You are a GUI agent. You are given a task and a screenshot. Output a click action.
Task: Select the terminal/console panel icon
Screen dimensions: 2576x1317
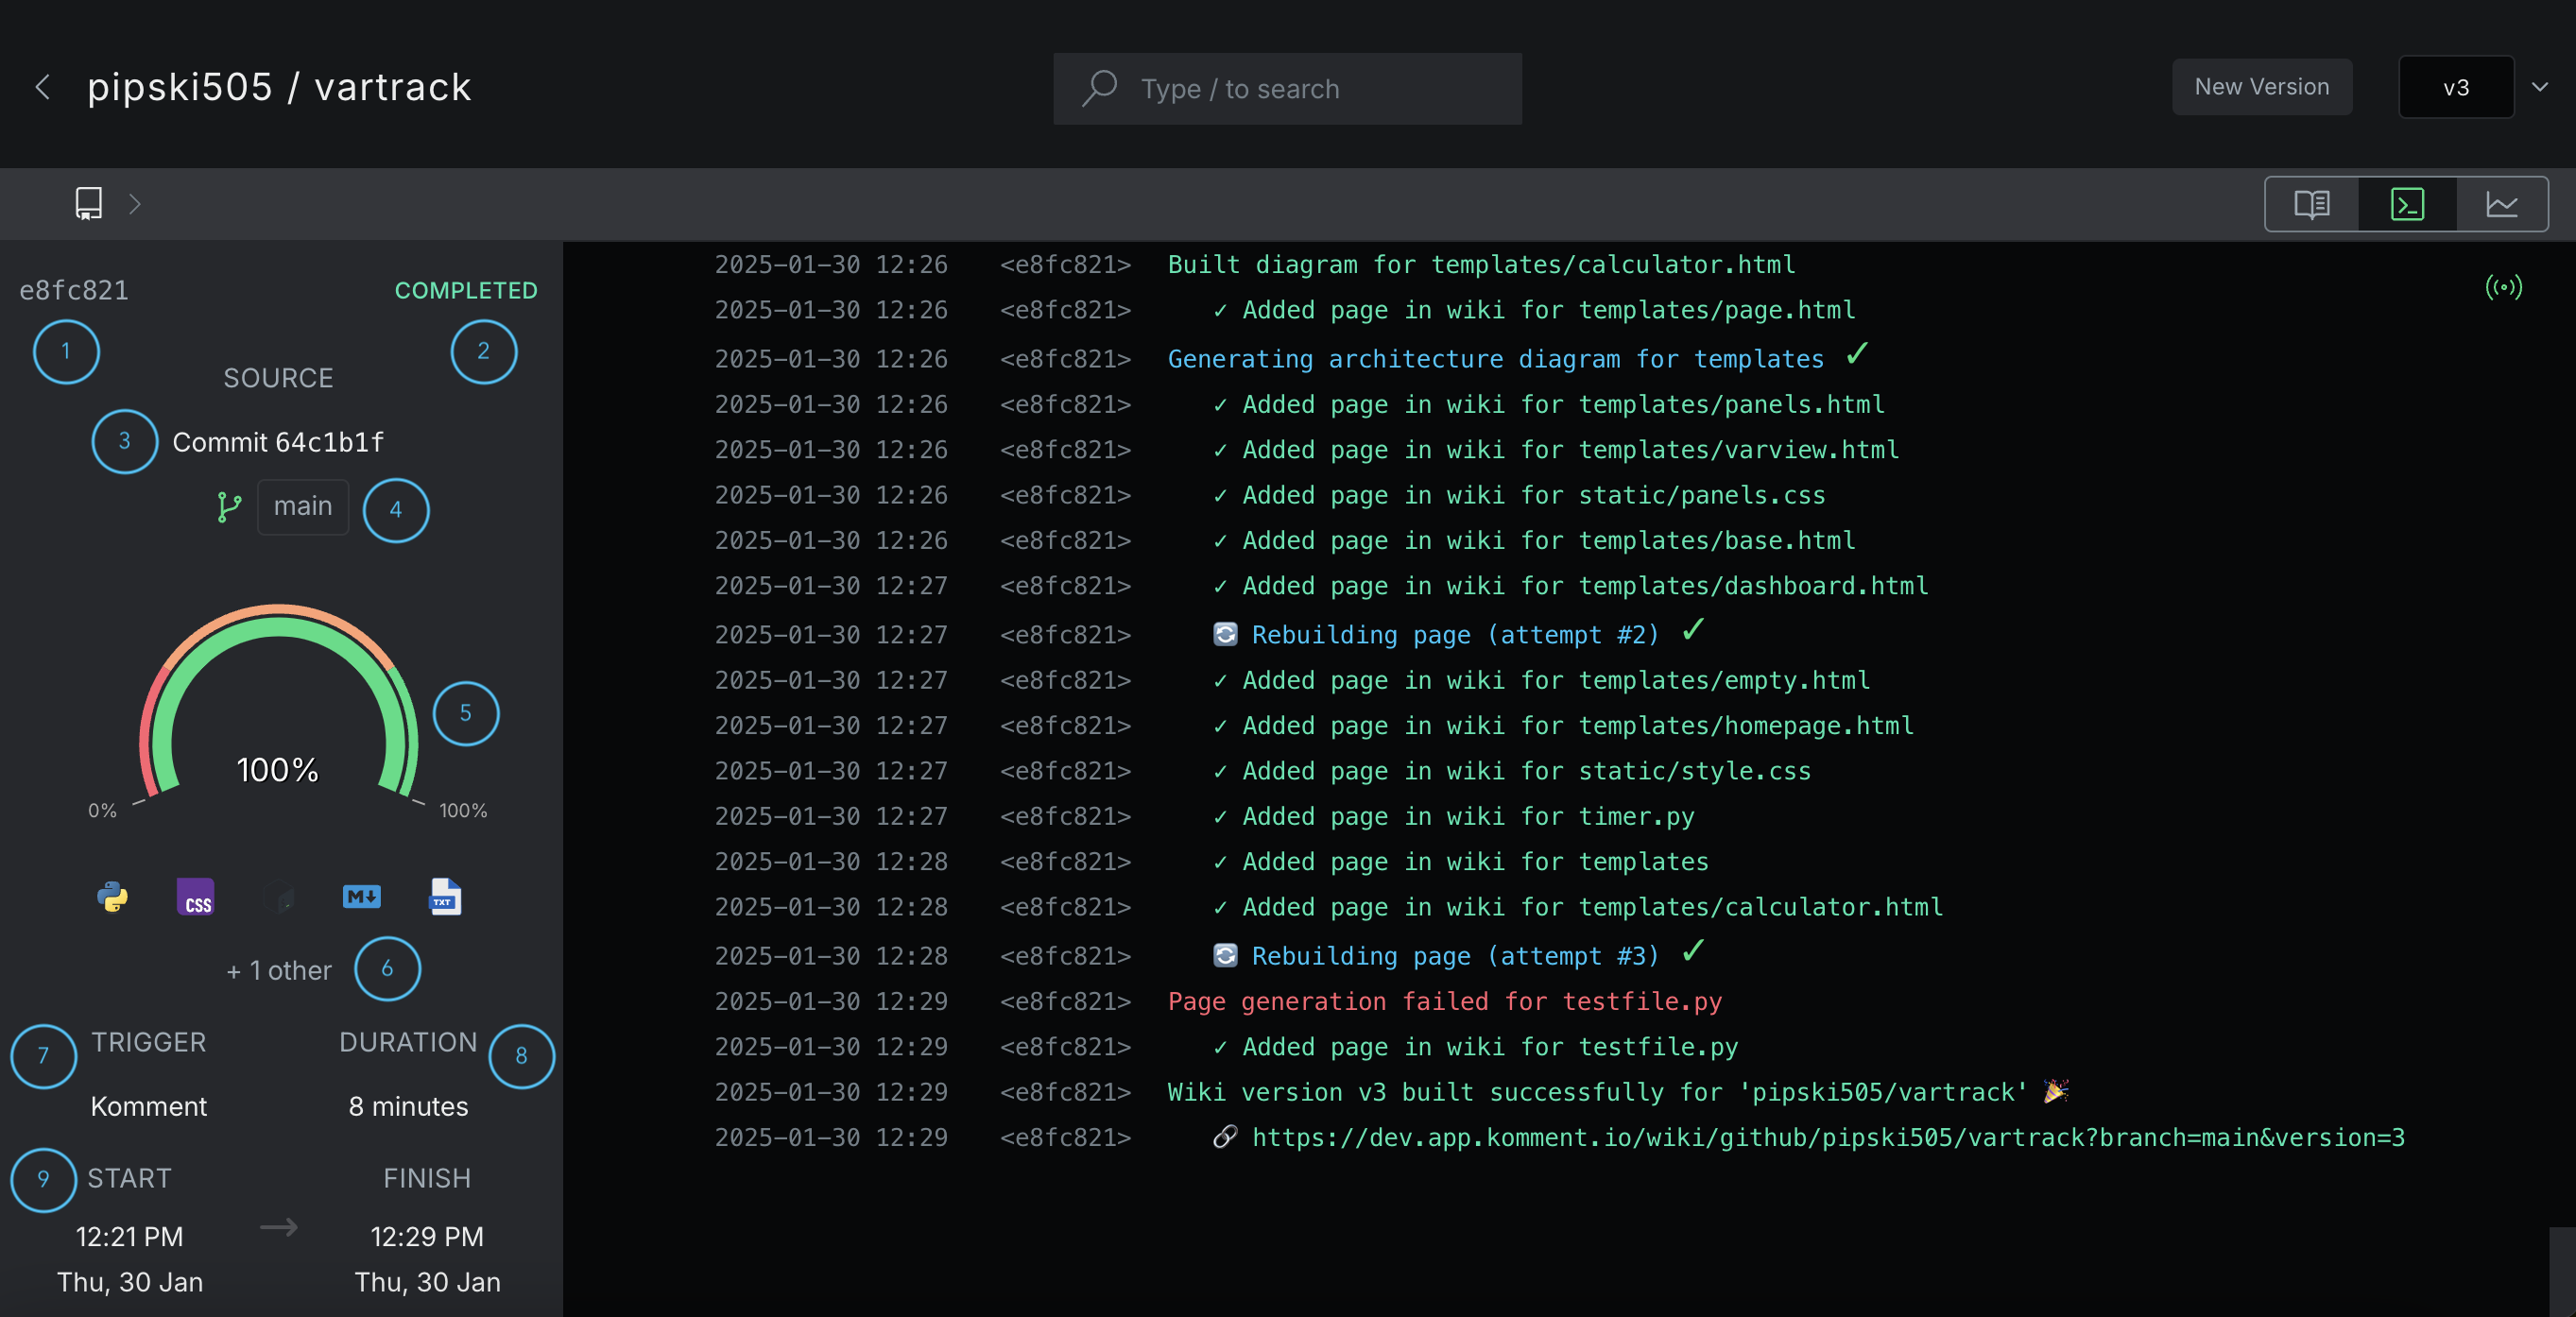click(2410, 203)
